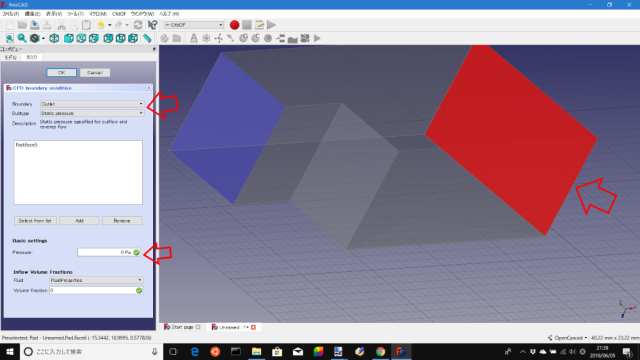Switch to the right view cube icon
Image resolution: width=640 pixels, height=360 pixels.
click(94, 38)
